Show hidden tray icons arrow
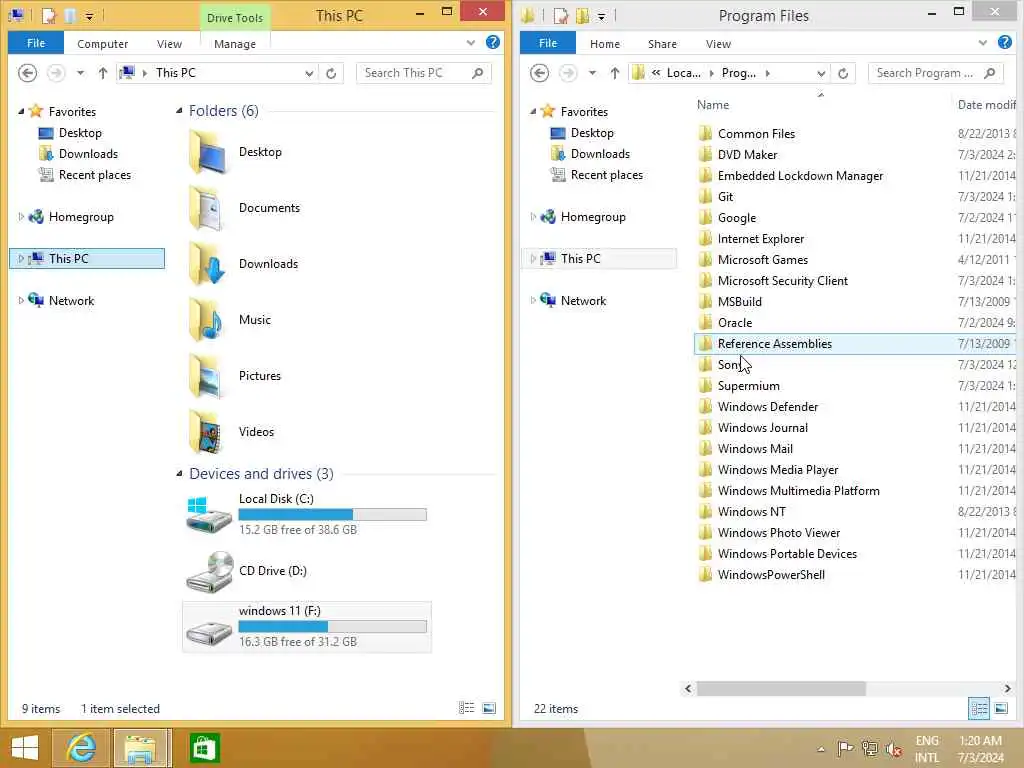This screenshot has width=1024, height=768. point(821,749)
